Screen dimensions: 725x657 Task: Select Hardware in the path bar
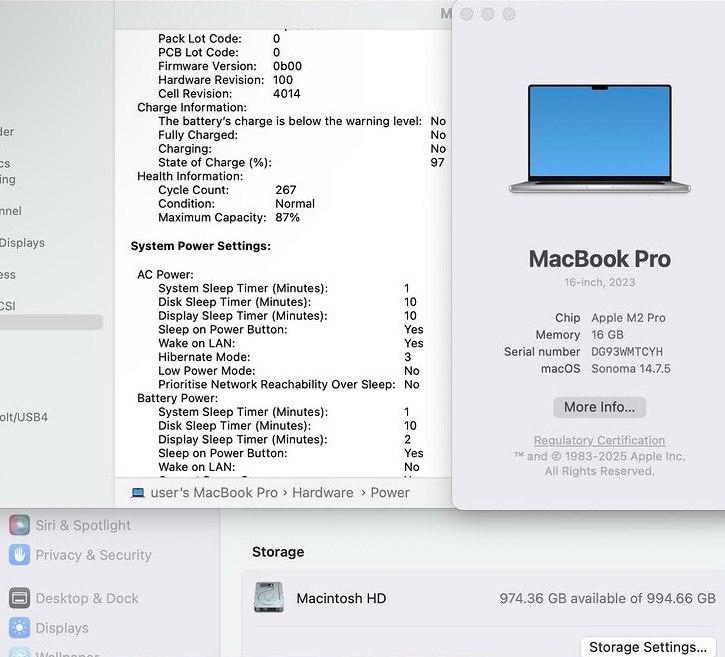coord(323,493)
